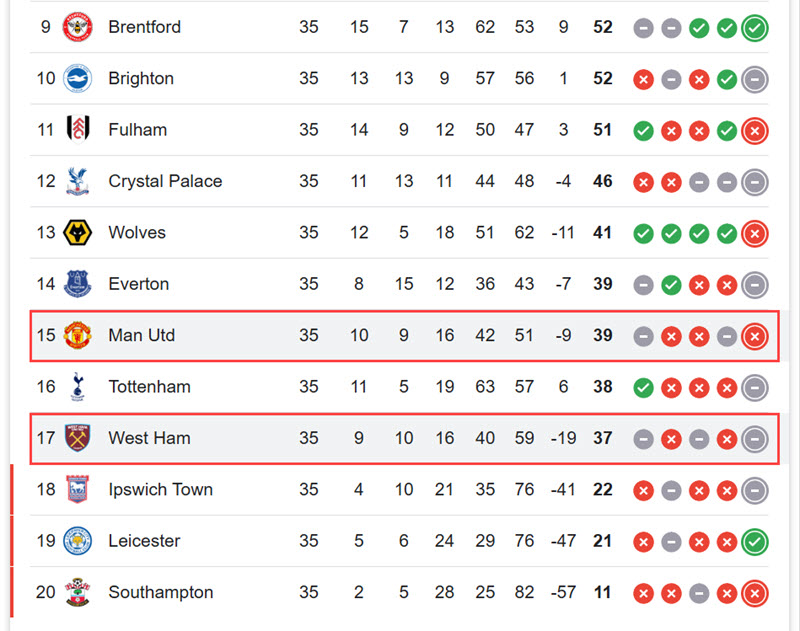Click the Everton club crest
The image size is (800, 631).
[x=77, y=284]
